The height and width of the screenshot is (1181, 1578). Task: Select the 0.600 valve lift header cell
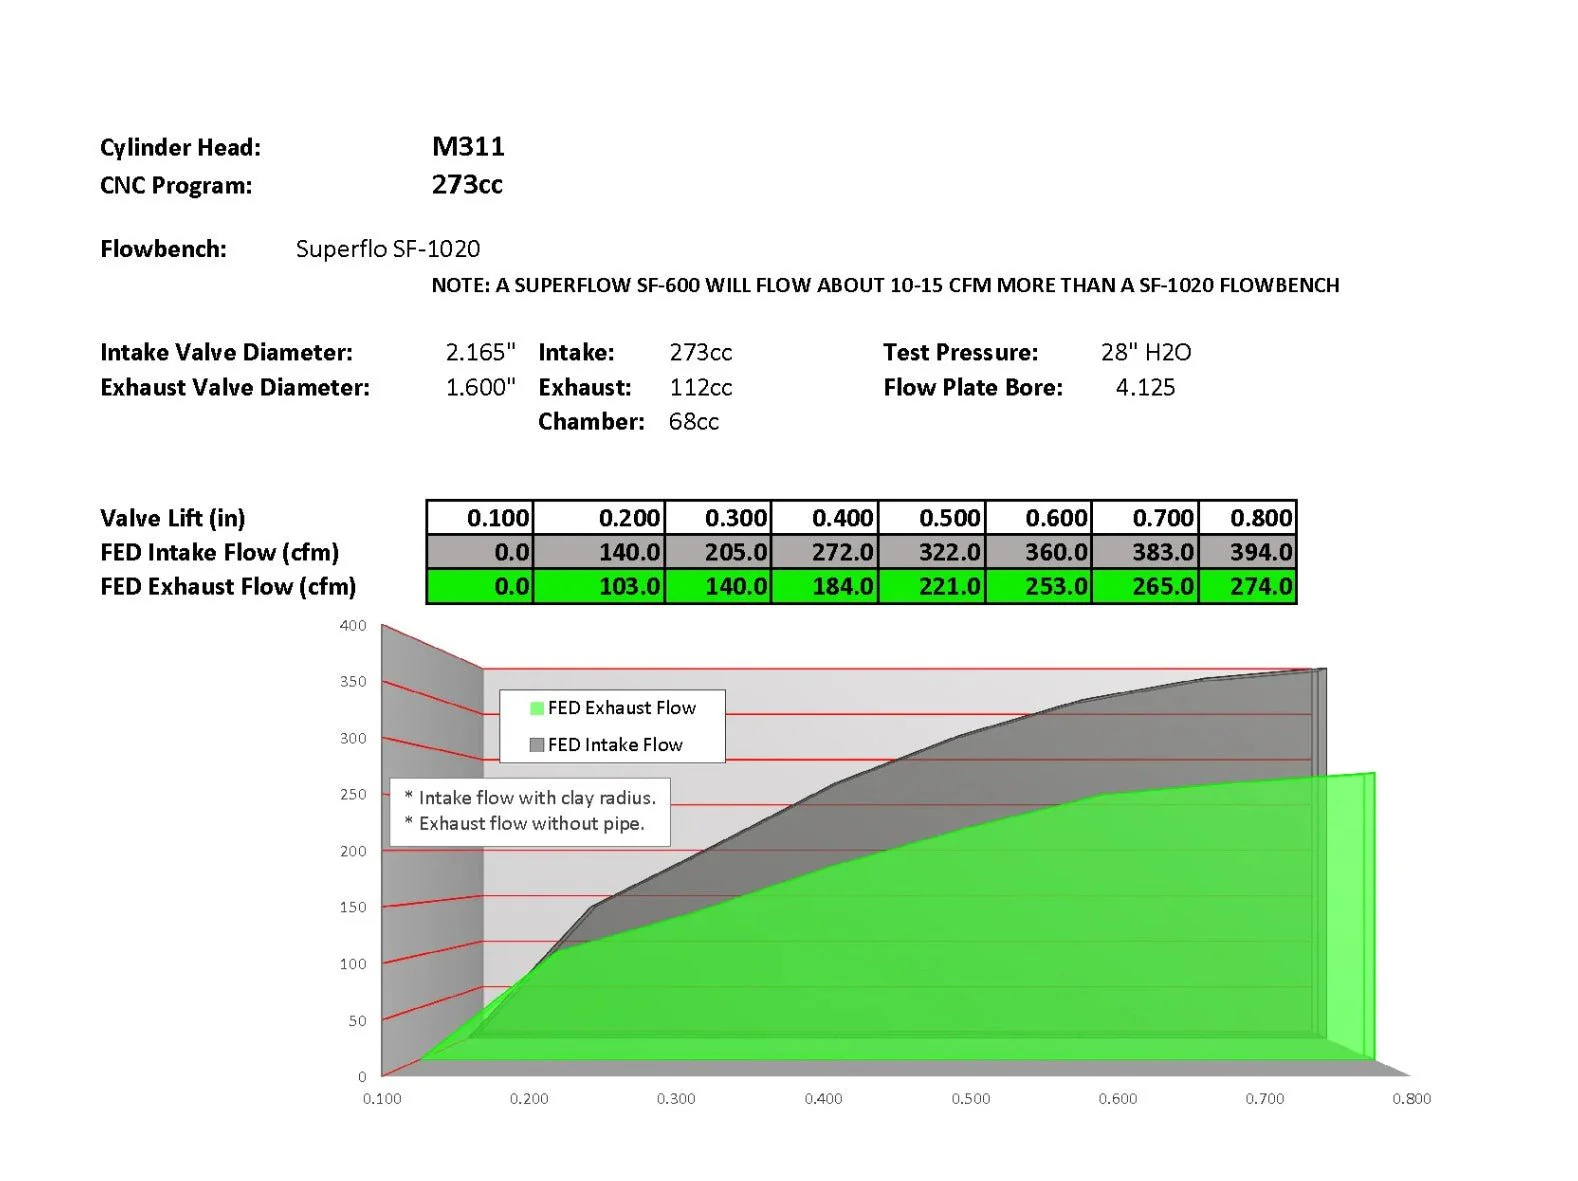[x=1038, y=518]
